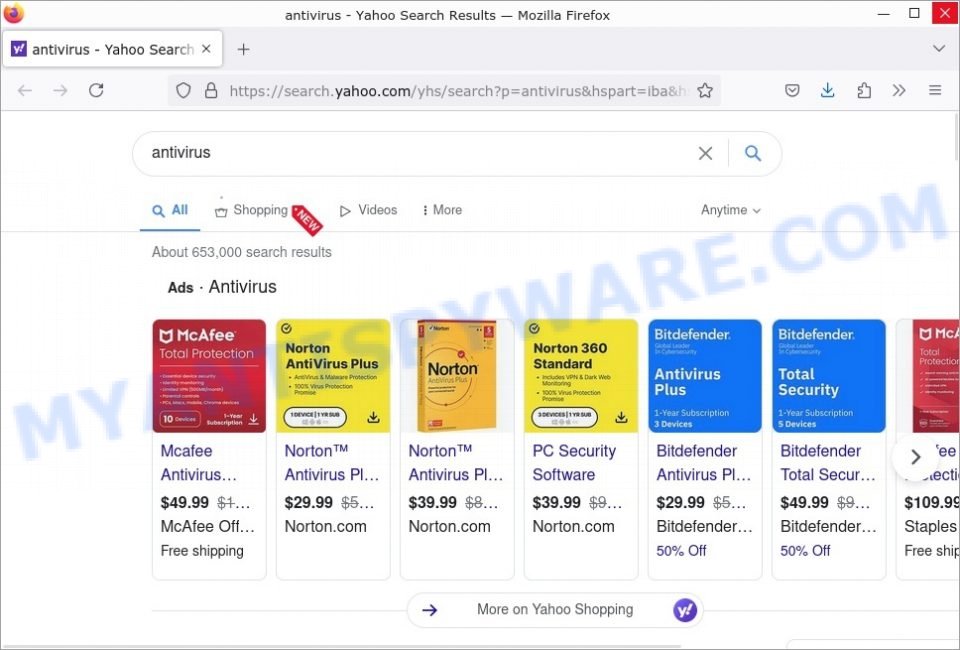Screen dimensions: 960x650
Task: Open Norton Antivirus Plus $29.99 listing link
Action: (331, 463)
